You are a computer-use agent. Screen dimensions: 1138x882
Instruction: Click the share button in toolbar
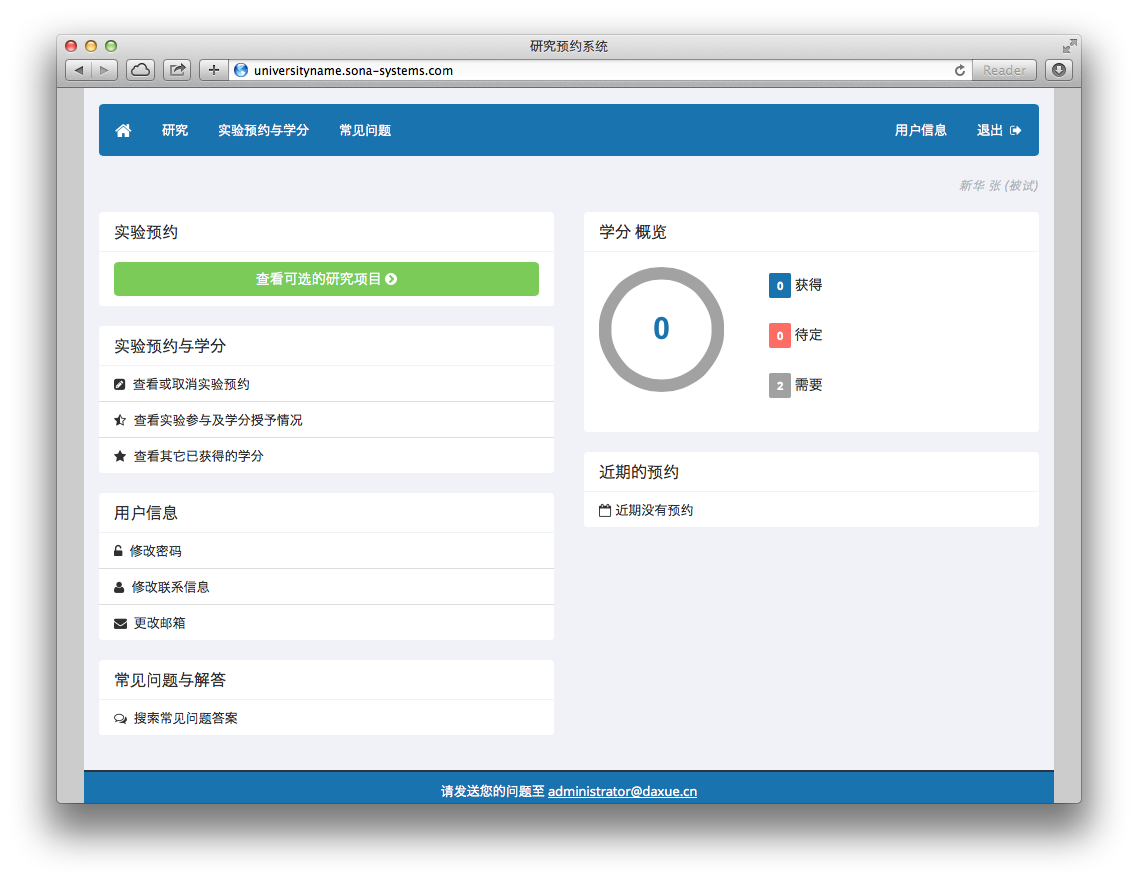point(177,70)
